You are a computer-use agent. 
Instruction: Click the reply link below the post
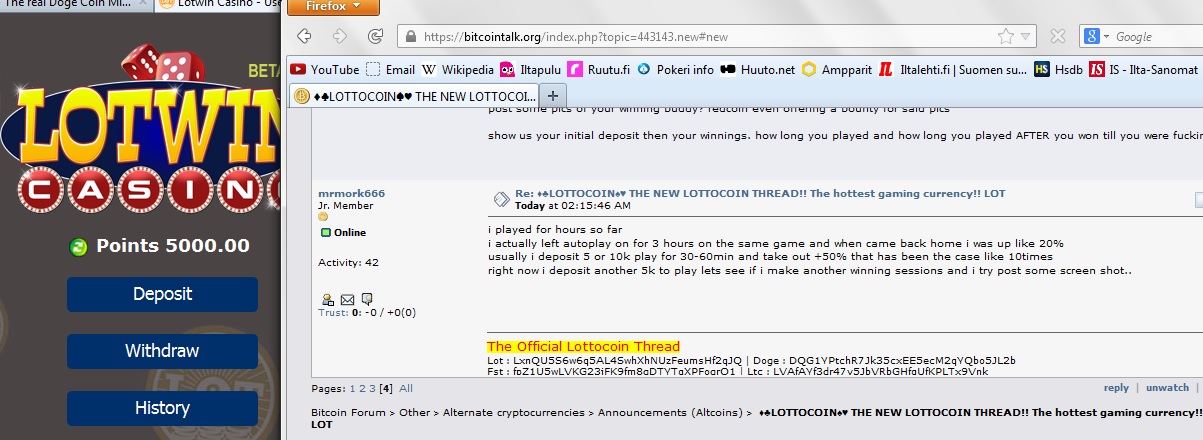click(x=1116, y=388)
